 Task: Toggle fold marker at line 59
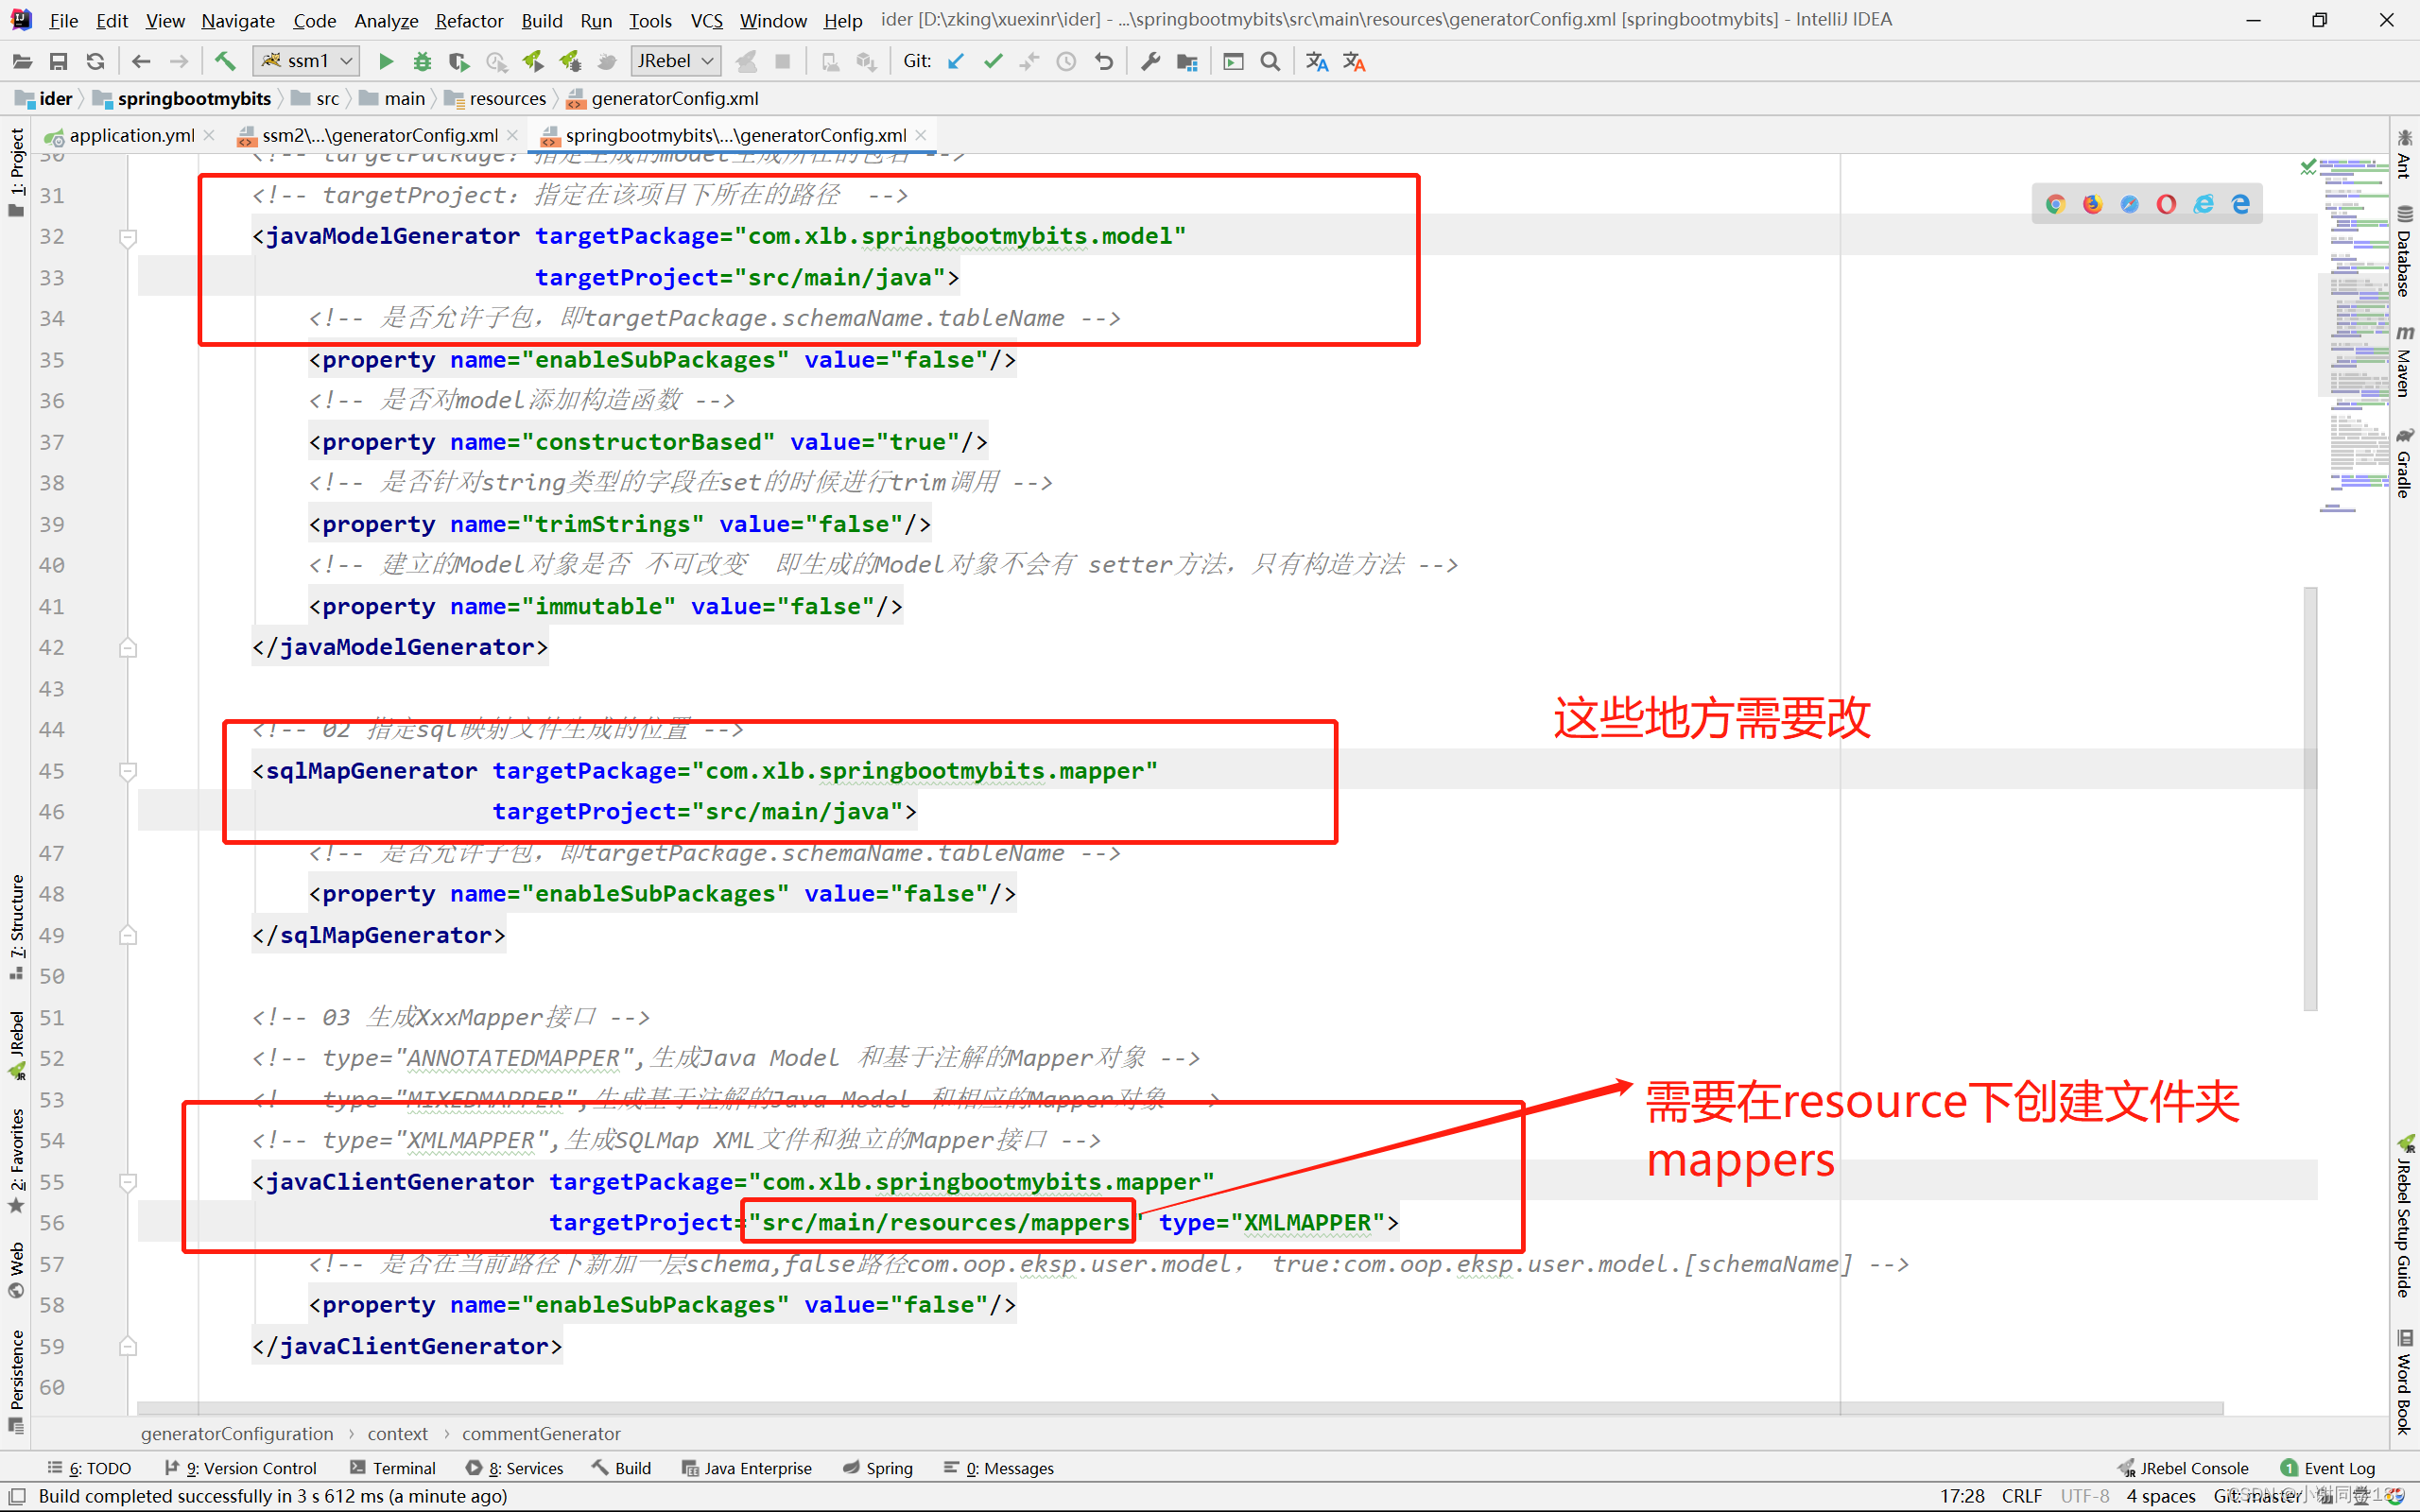128,1347
